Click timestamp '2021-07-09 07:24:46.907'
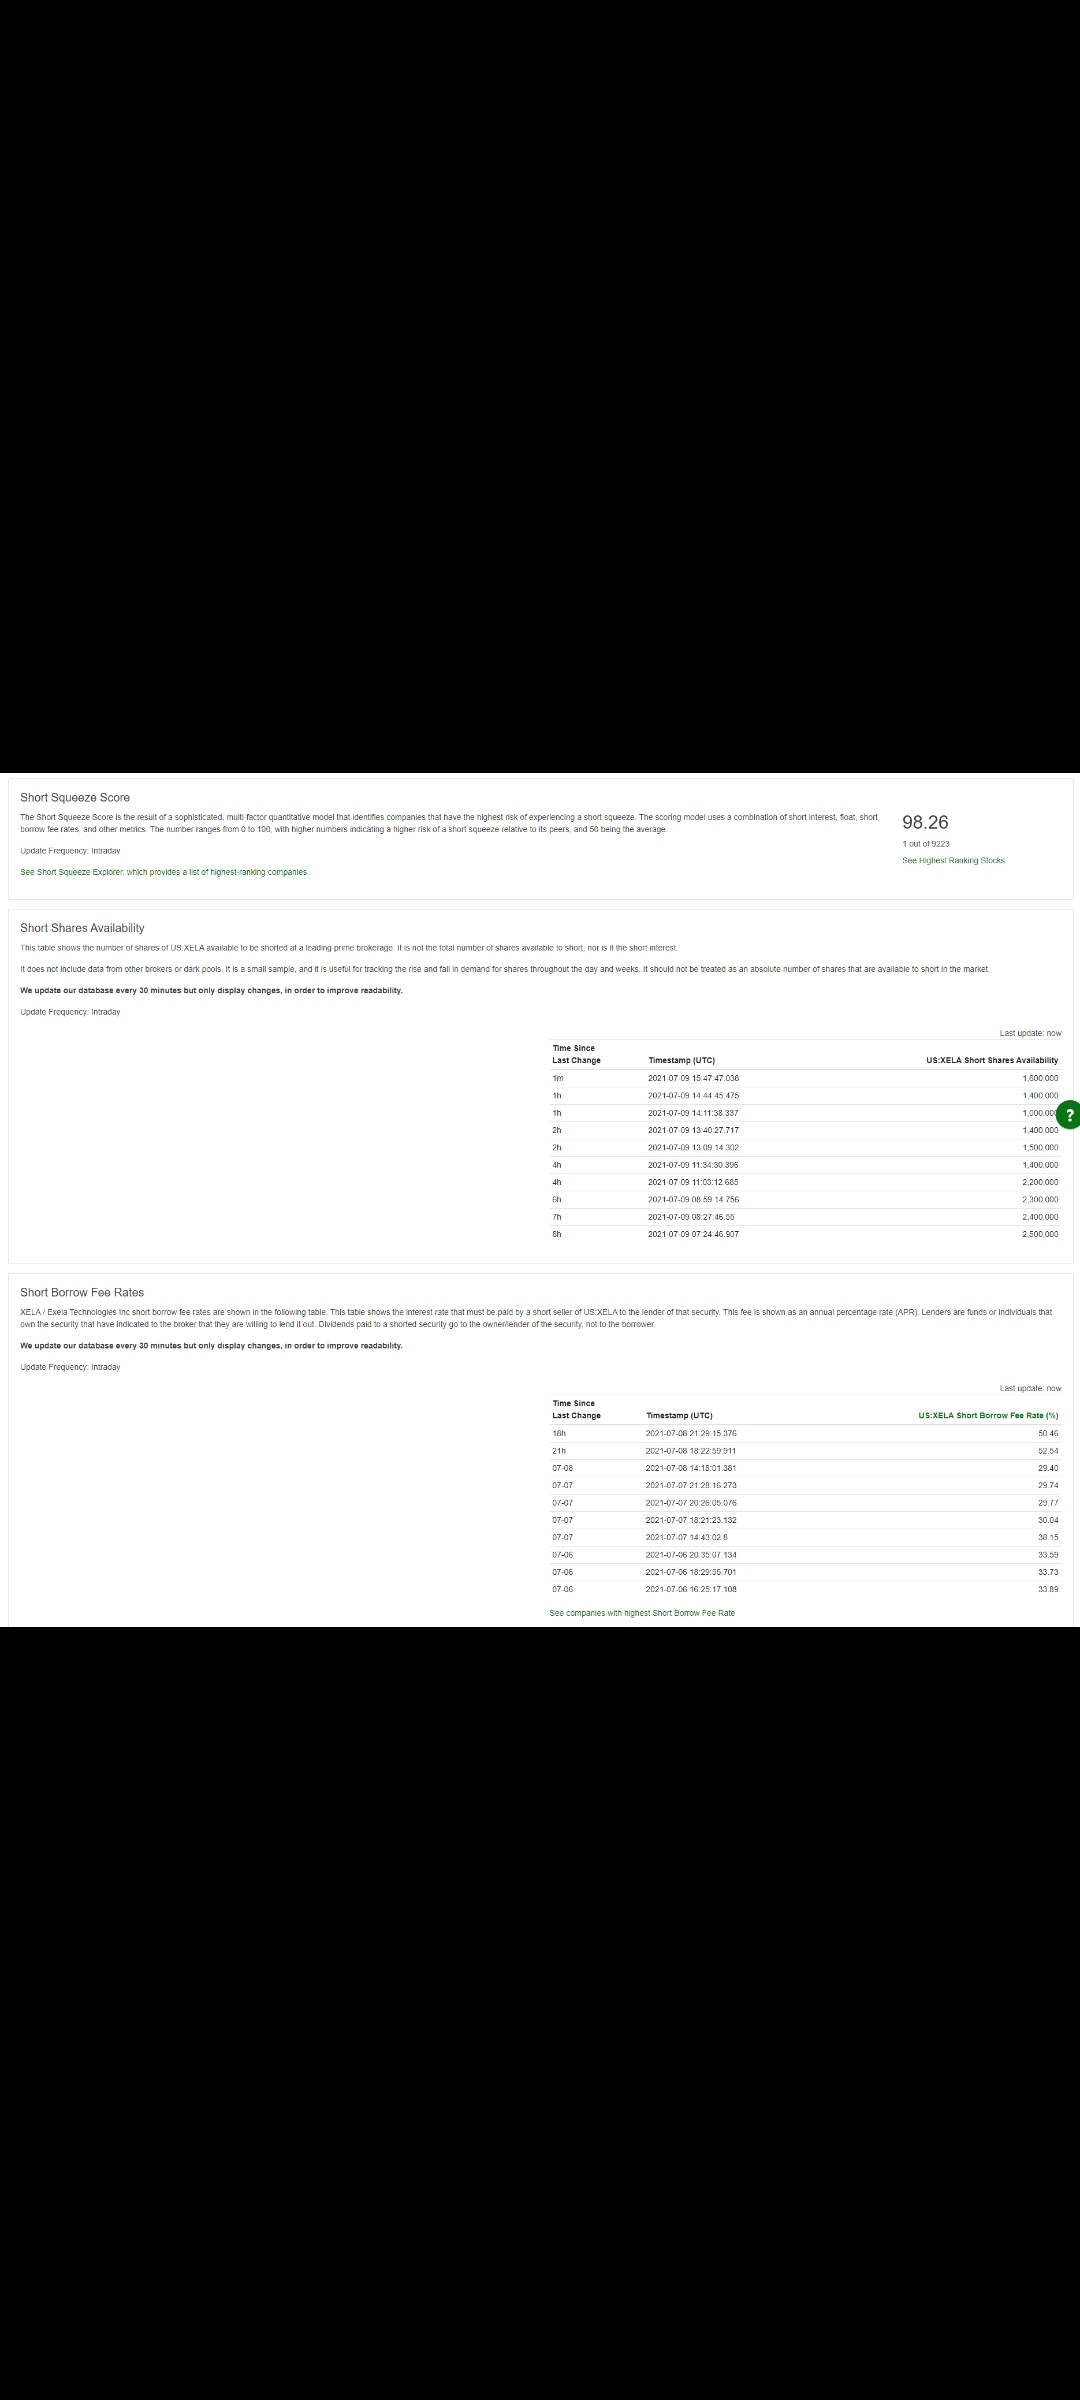This screenshot has width=1080, height=2400. tap(693, 1234)
